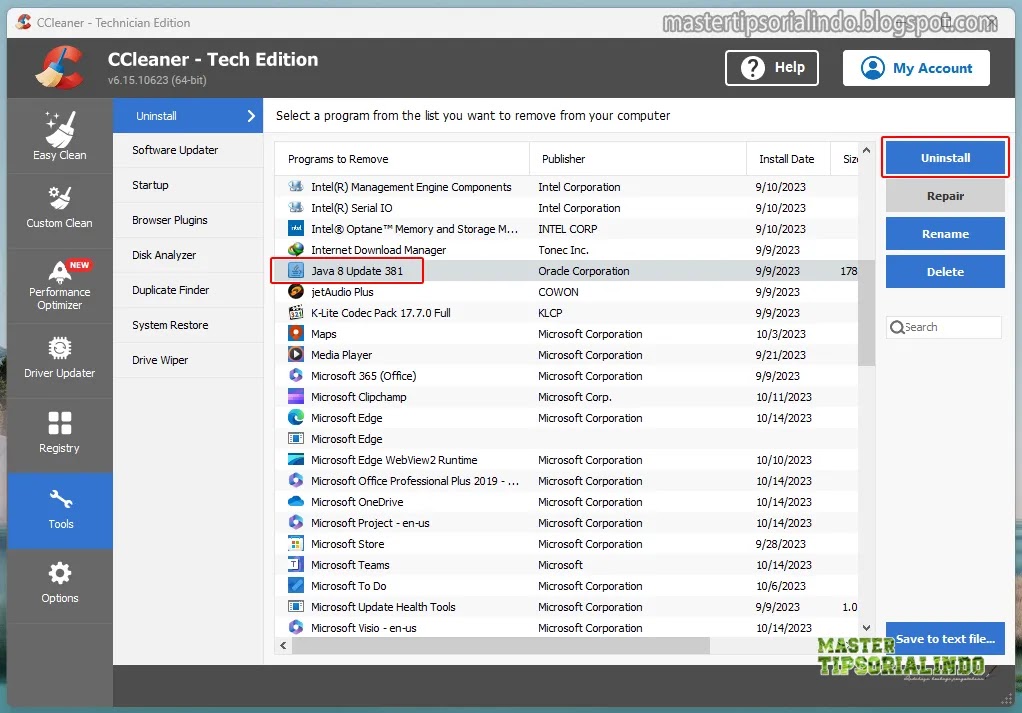Open the Software Updater tool
The image size is (1022, 713).
[188, 150]
